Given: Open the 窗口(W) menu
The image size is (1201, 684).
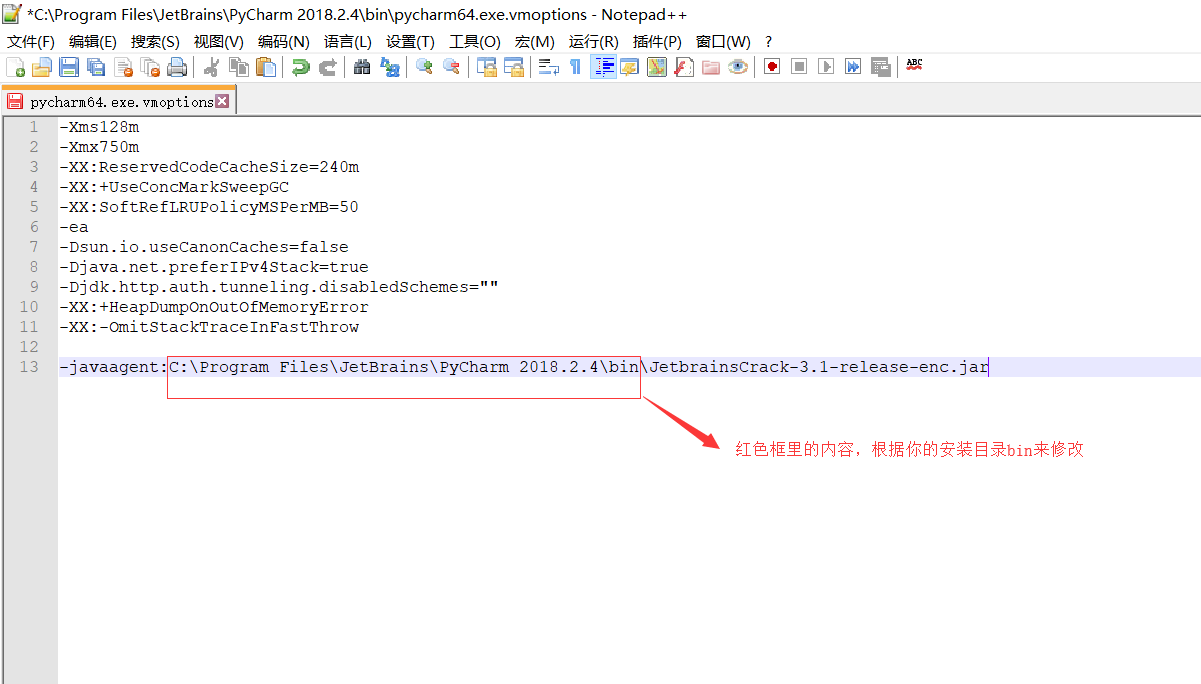Looking at the screenshot, I should [x=723, y=41].
